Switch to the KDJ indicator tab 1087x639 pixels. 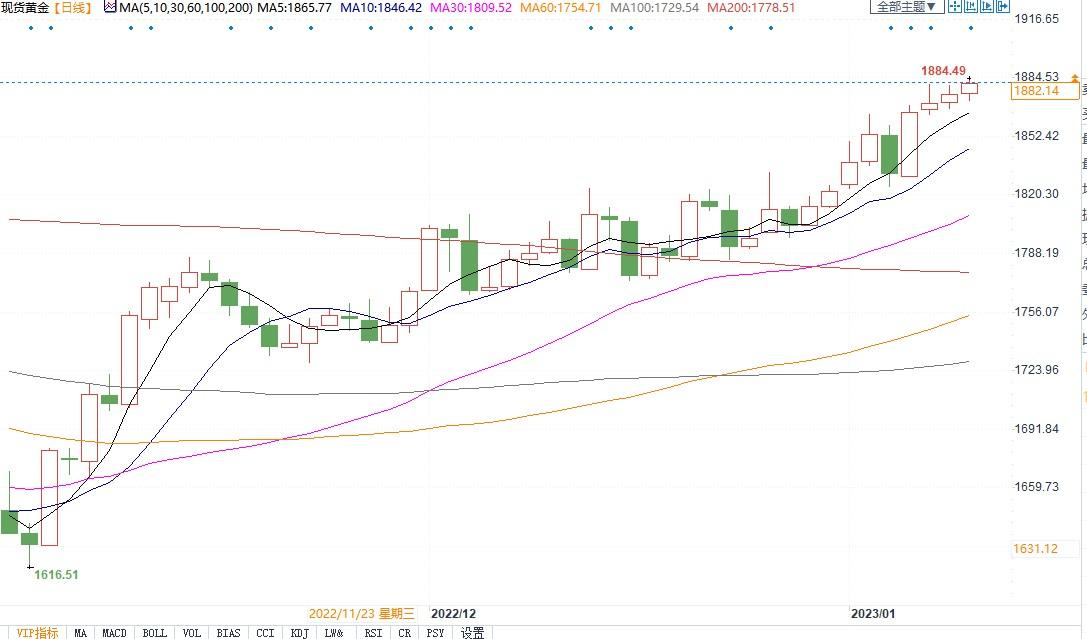(299, 632)
